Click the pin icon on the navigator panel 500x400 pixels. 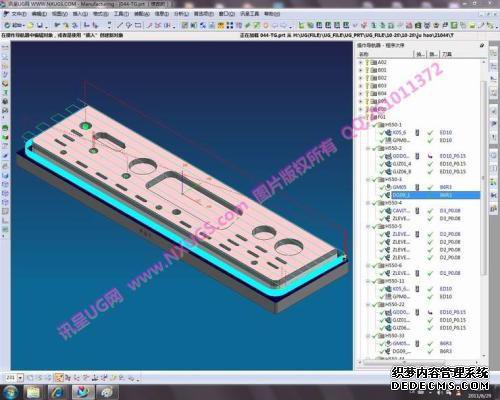point(482,45)
